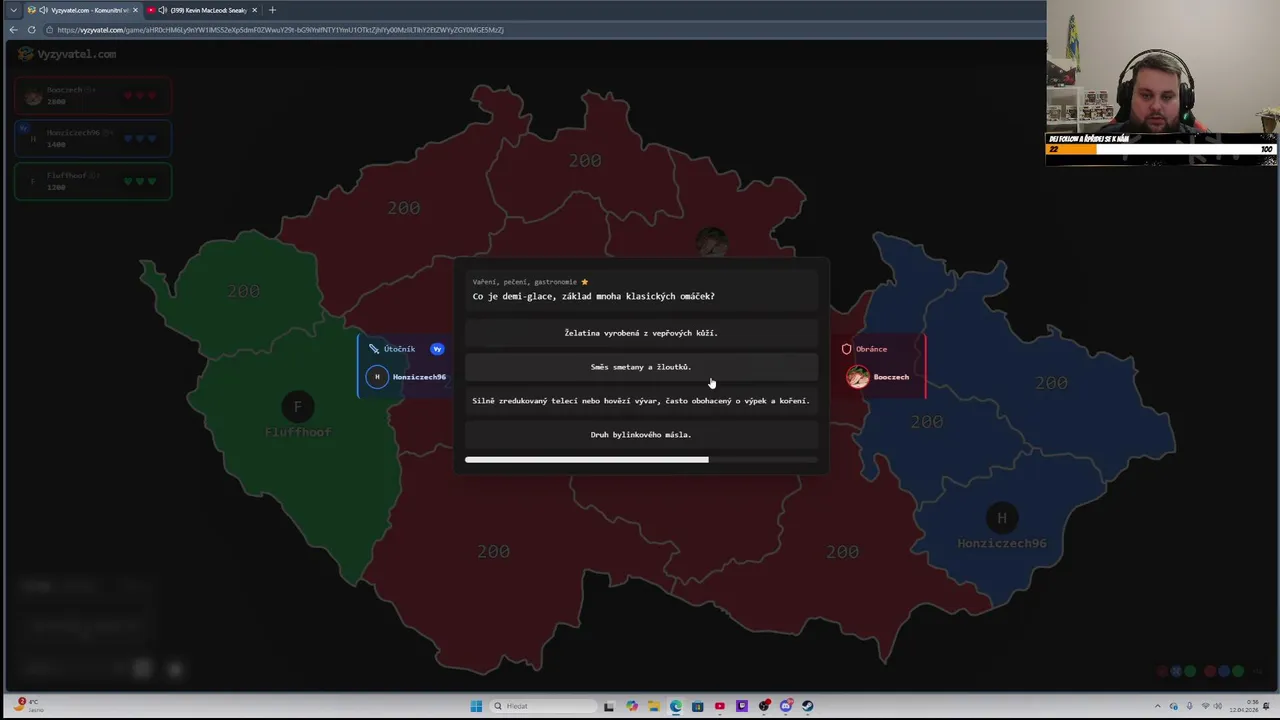Open Discord from the taskbar
The width and height of the screenshot is (1280, 720).
786,706
